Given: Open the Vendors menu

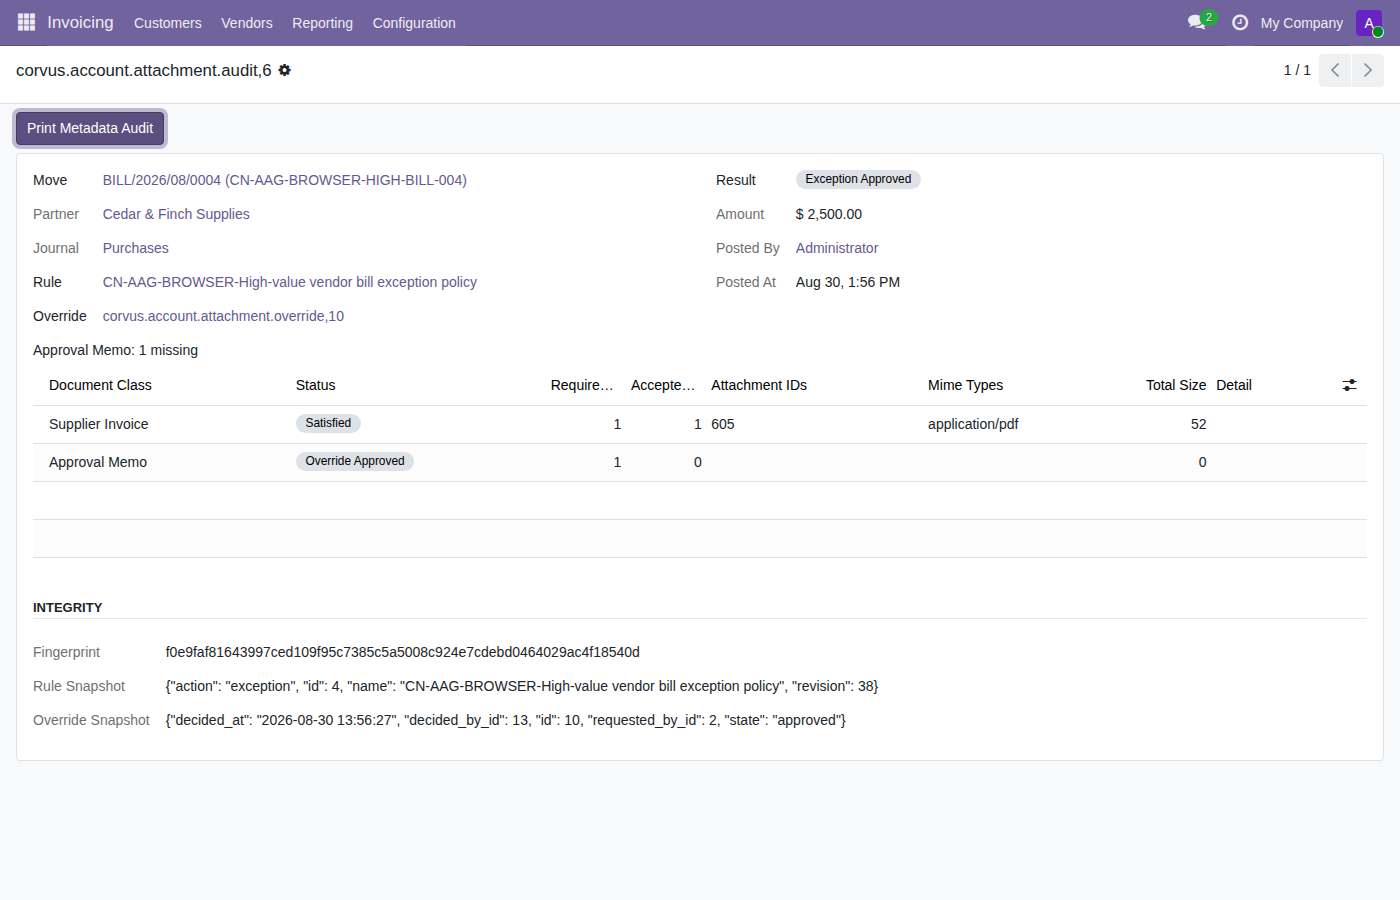Looking at the screenshot, I should coord(247,23).
